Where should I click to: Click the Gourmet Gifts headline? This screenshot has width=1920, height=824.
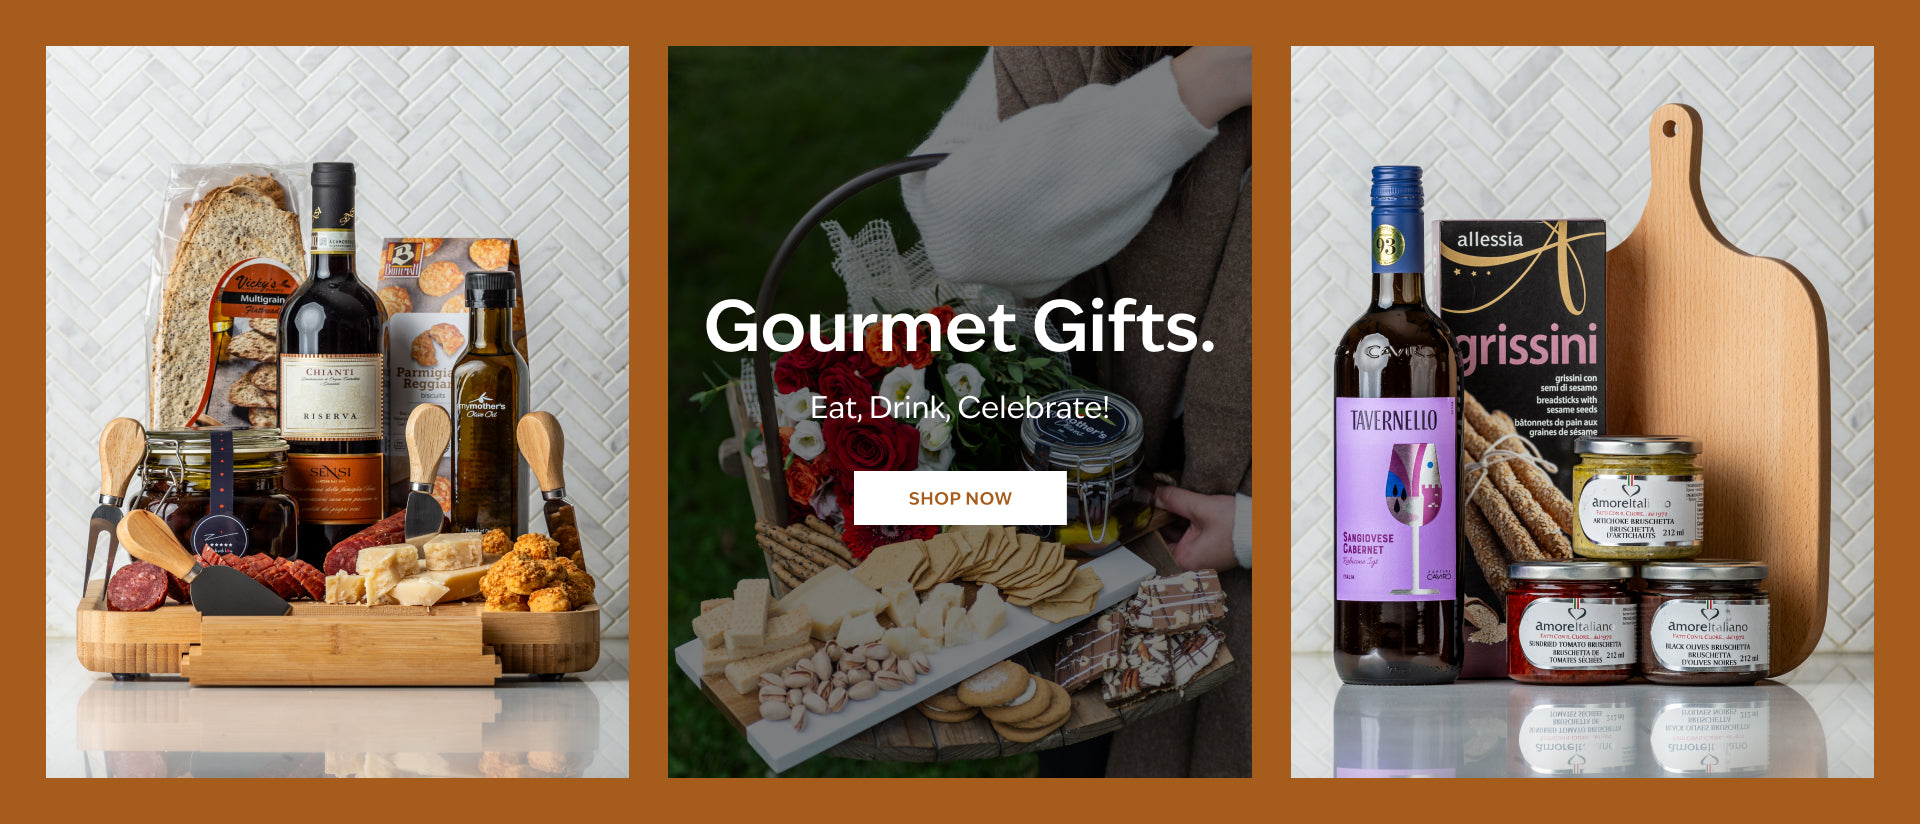pos(960,327)
